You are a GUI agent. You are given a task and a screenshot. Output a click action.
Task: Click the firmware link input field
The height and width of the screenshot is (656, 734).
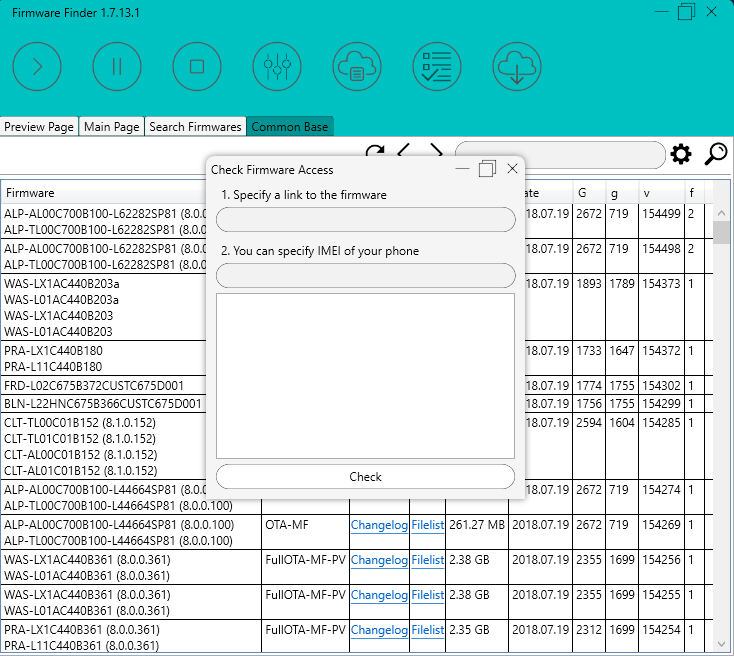[x=366, y=220]
